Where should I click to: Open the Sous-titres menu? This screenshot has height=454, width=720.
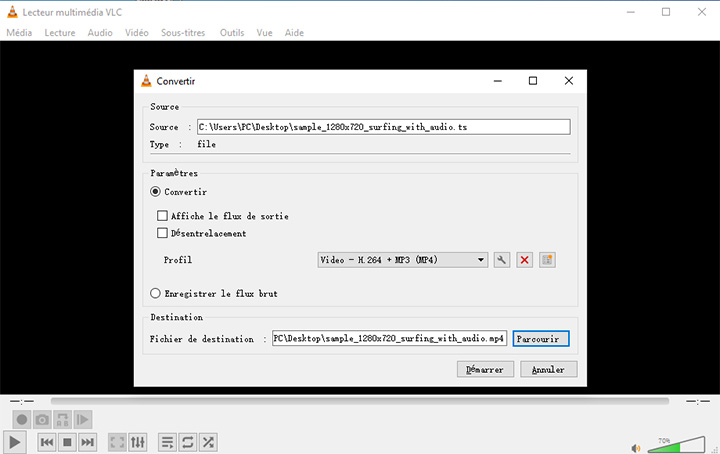coord(183,33)
